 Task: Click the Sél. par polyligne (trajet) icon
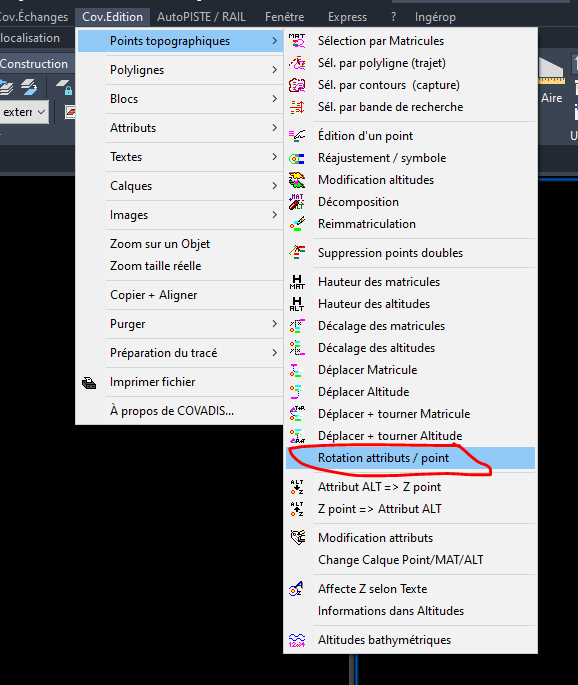[x=297, y=63]
